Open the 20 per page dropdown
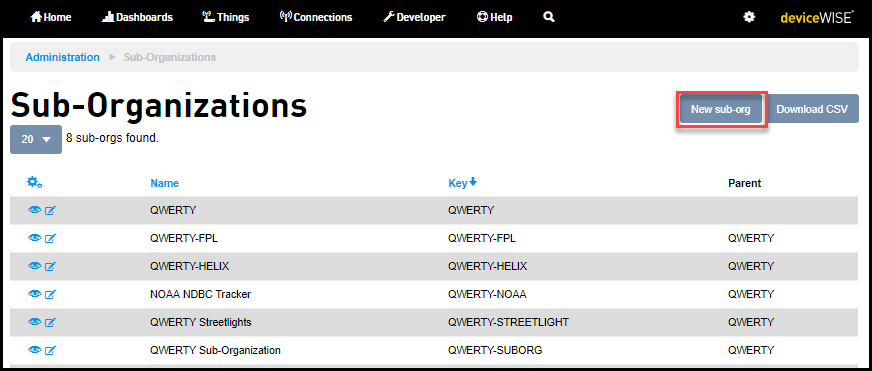872x371 pixels. tap(36, 140)
